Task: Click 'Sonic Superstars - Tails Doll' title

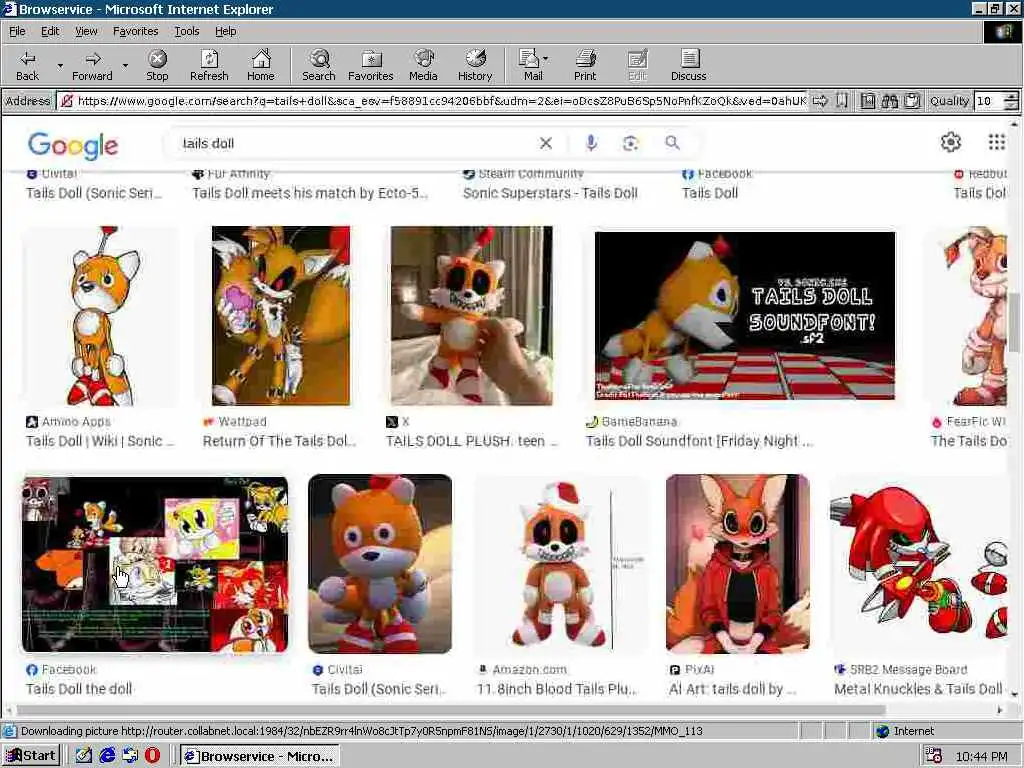Action: (551, 193)
